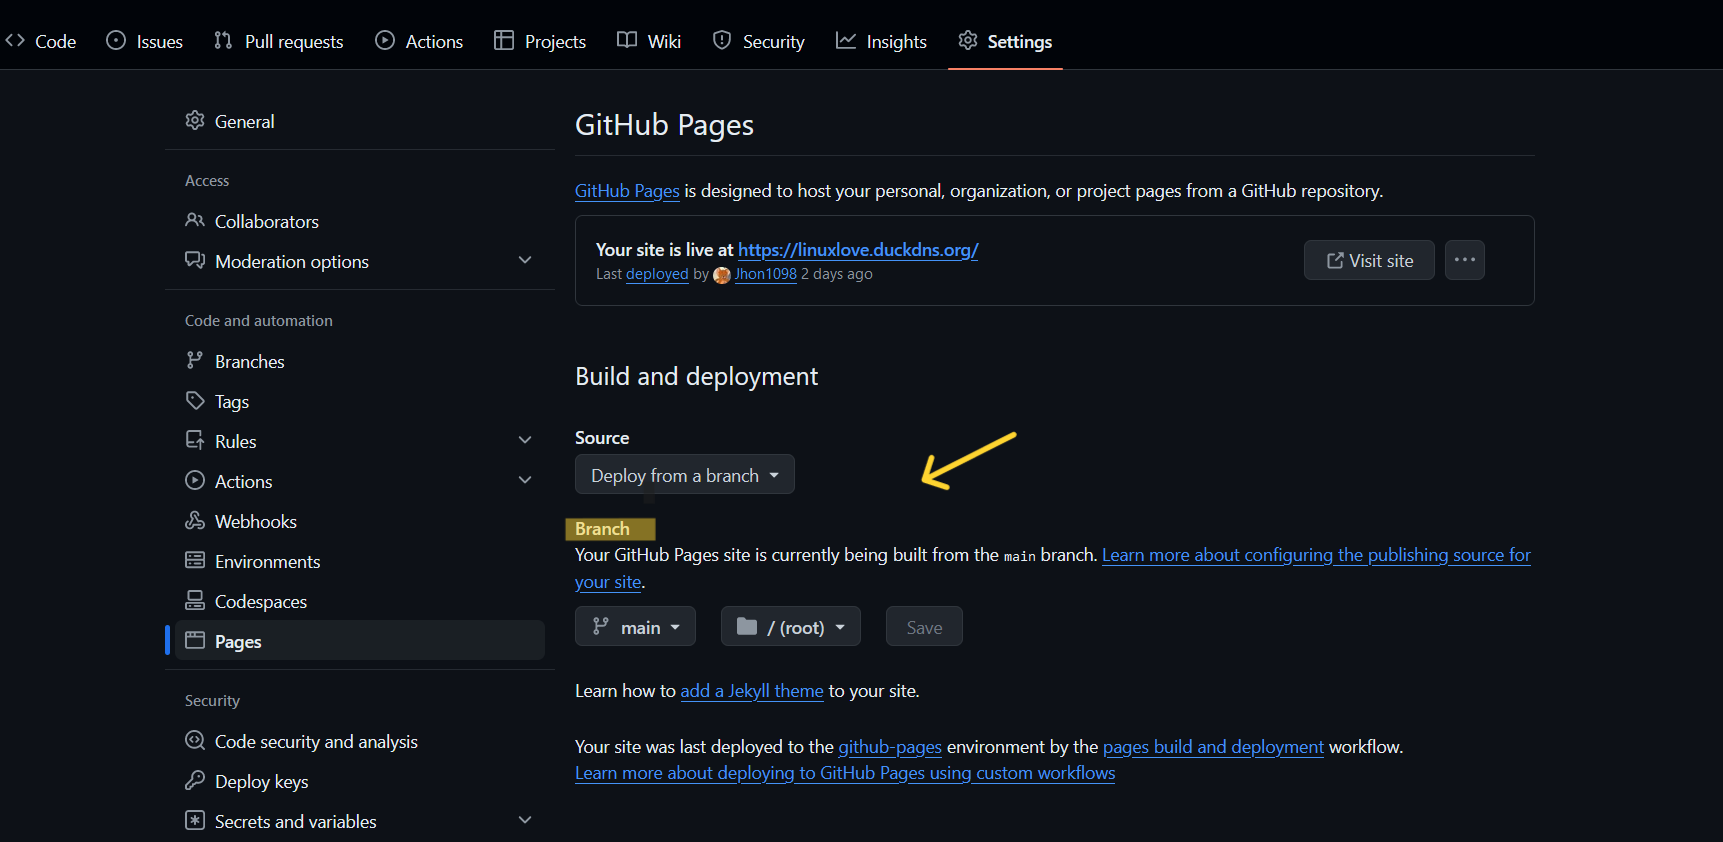1723x842 pixels.
Task: Click the Webhooks icon
Action: coord(195,520)
